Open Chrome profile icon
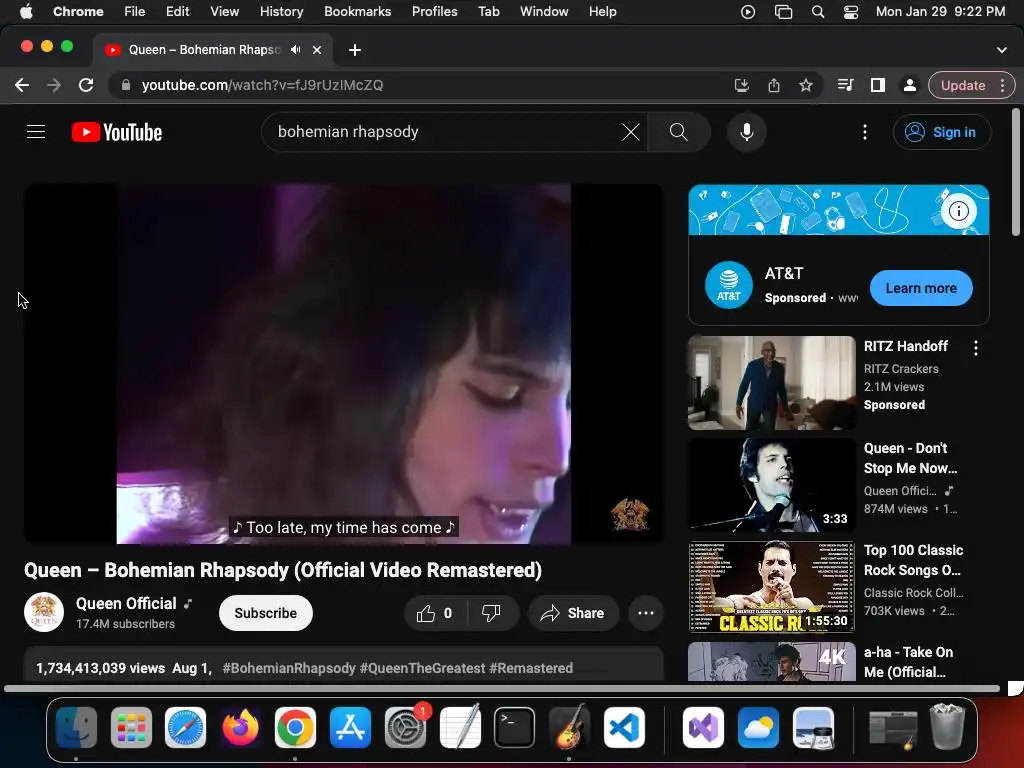 coord(909,85)
